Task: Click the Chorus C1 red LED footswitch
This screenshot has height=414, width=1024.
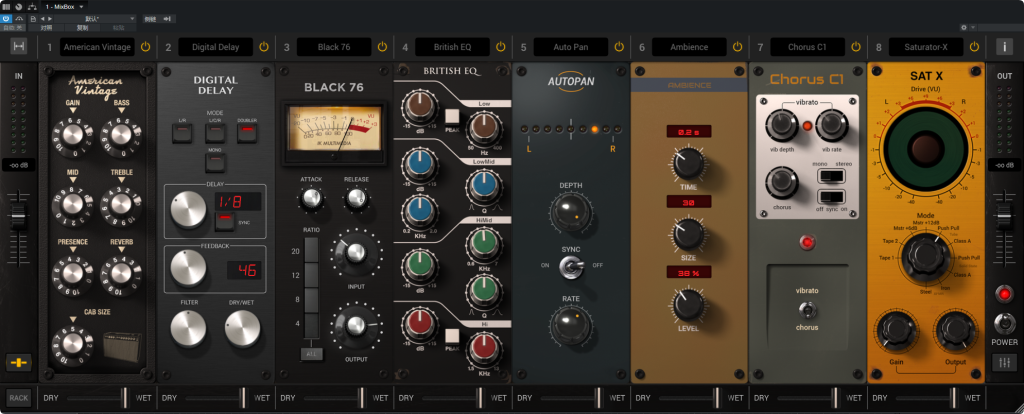Action: click(808, 243)
